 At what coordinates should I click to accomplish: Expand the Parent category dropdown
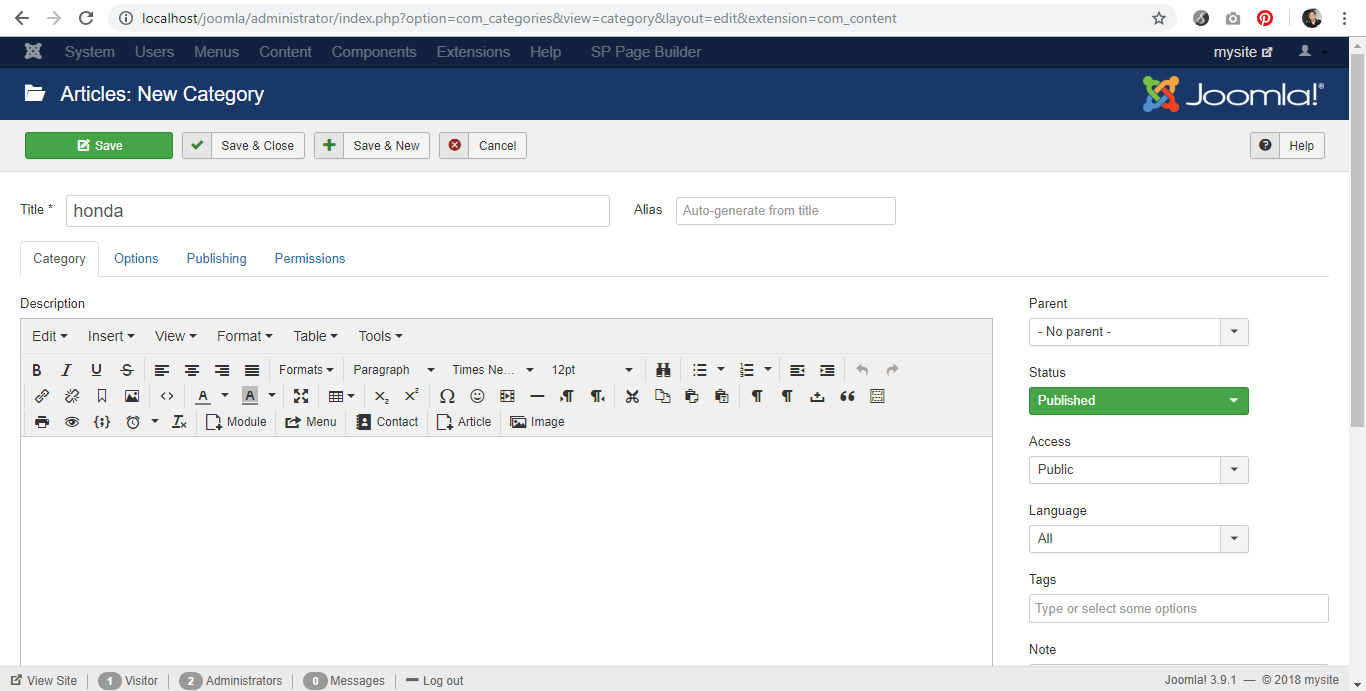point(1138,332)
